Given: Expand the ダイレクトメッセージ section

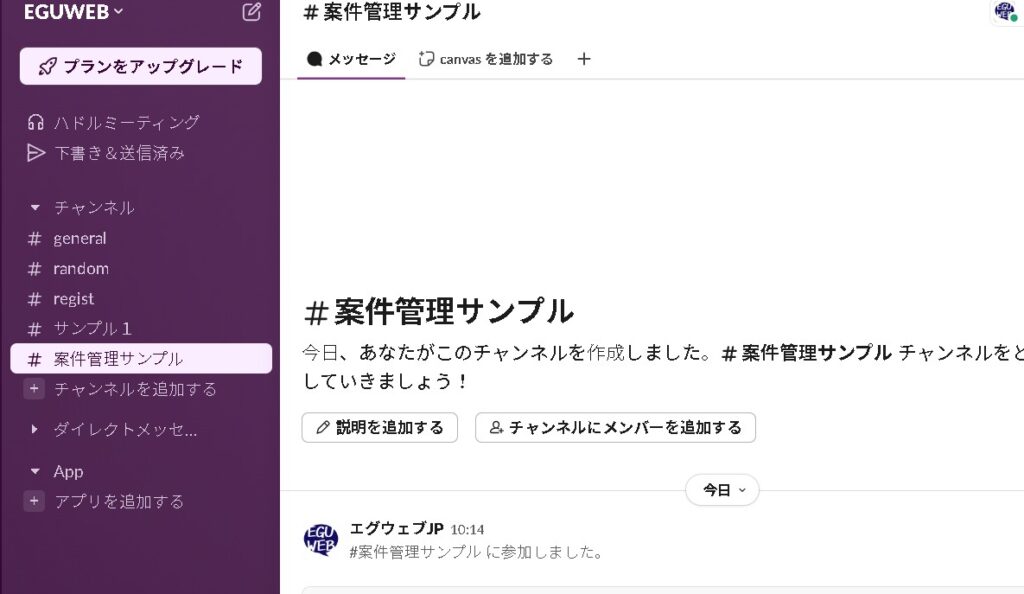Looking at the screenshot, I should pyautogui.click(x=35, y=430).
